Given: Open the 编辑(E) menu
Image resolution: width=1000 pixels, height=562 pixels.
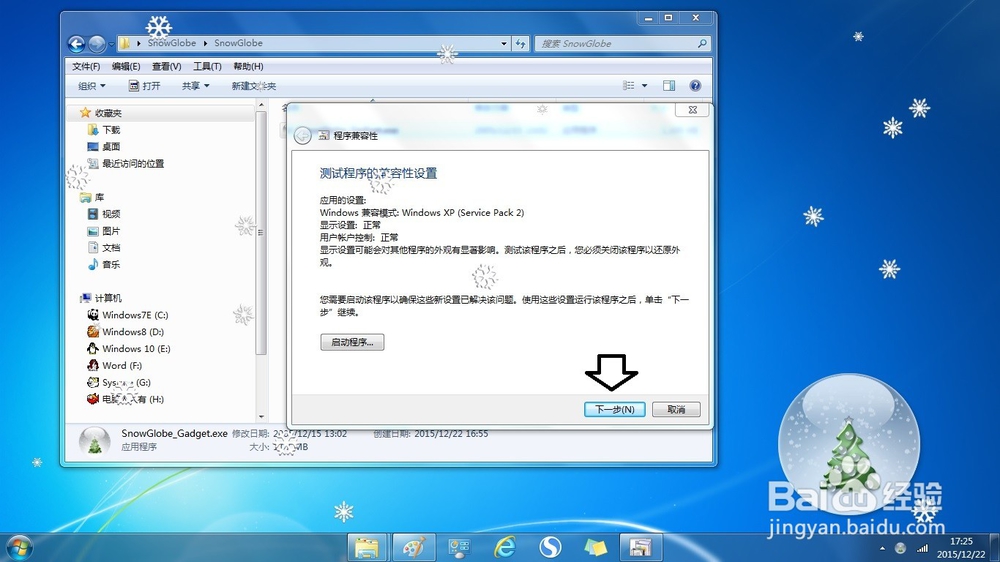Looking at the screenshot, I should (x=126, y=66).
